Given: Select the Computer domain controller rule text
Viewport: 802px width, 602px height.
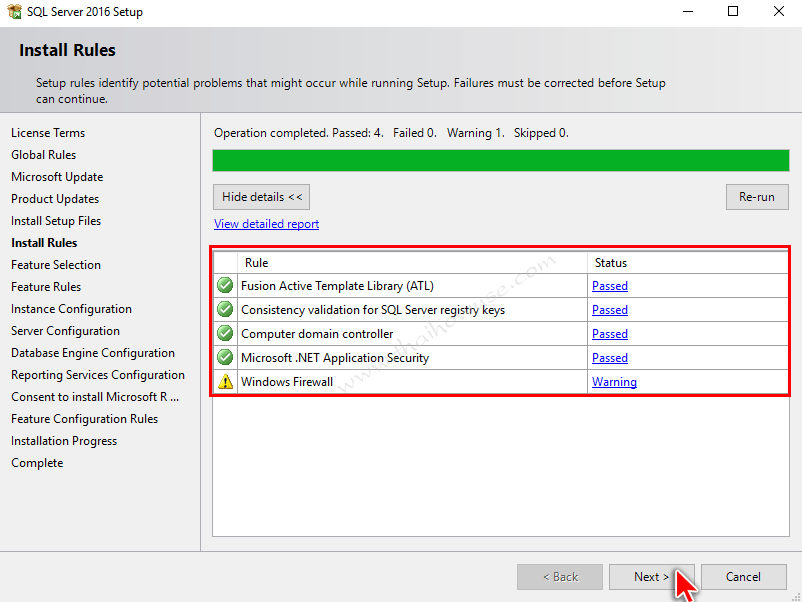Looking at the screenshot, I should click(317, 334).
